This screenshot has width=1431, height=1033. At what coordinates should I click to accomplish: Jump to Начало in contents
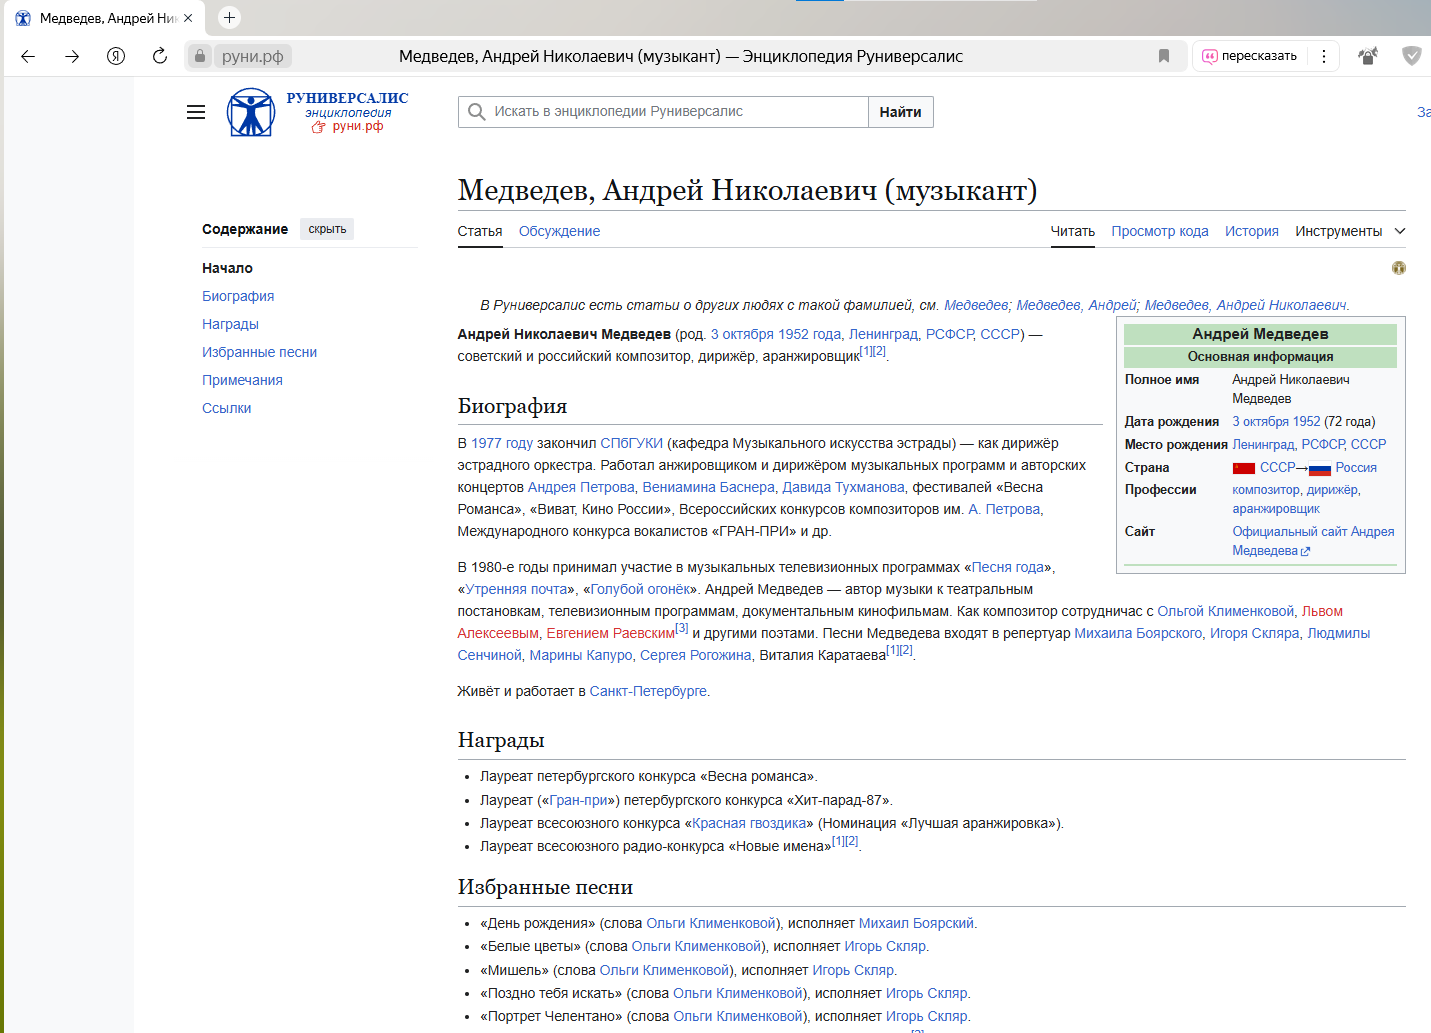click(x=227, y=268)
